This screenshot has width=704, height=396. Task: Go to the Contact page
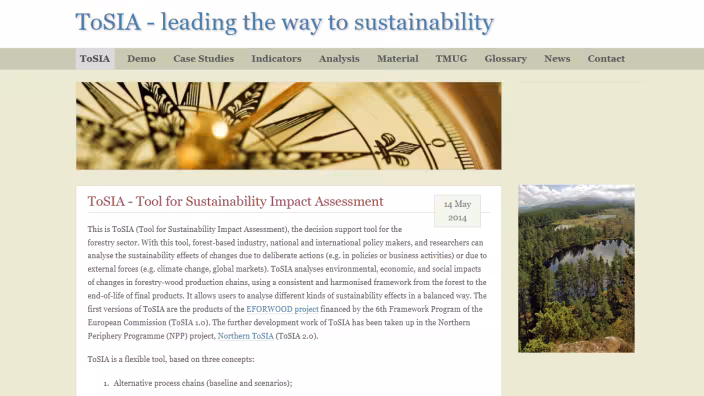[606, 59]
